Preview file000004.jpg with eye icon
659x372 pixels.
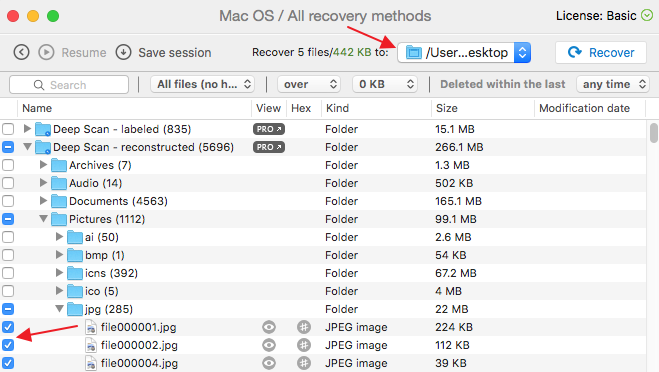(269, 363)
